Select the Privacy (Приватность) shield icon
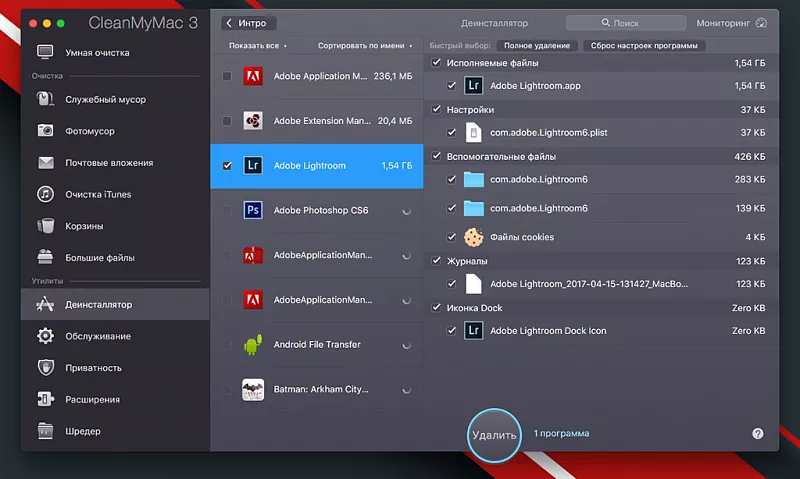Viewport: 800px width, 479px height. tap(45, 368)
